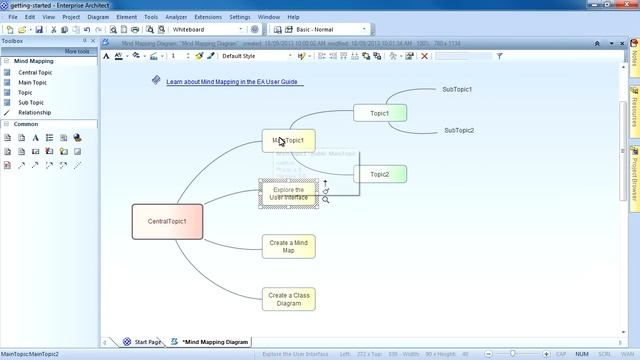The height and width of the screenshot is (360, 640).
Task: Select the Main Topic toolbox item
Action: (32, 82)
